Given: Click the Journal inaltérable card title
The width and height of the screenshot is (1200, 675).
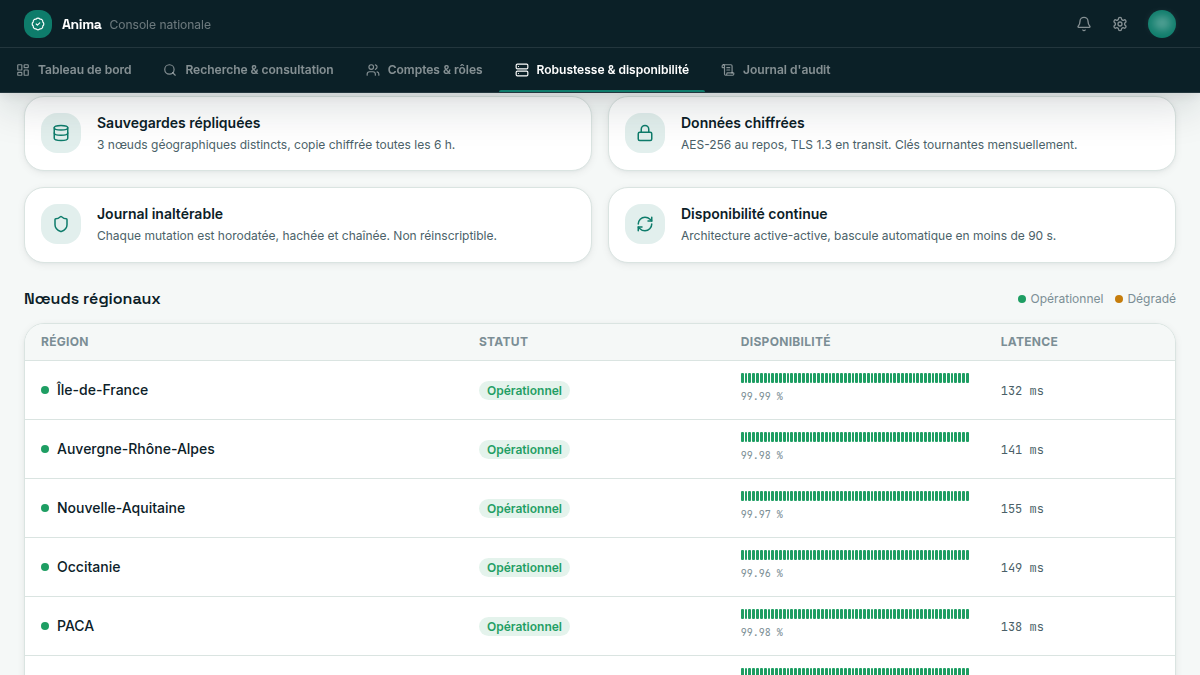Looking at the screenshot, I should [x=160, y=214].
